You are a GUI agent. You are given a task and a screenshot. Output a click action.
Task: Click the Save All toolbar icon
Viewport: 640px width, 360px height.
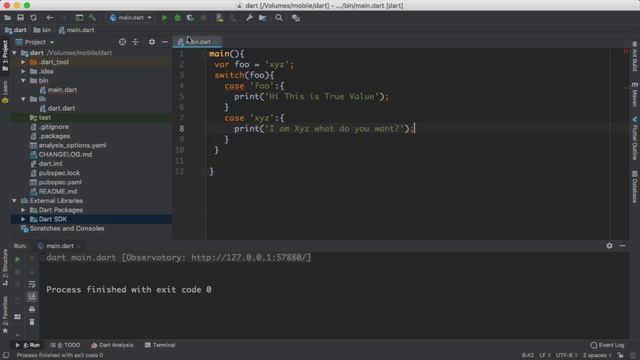pyautogui.click(x=20, y=18)
